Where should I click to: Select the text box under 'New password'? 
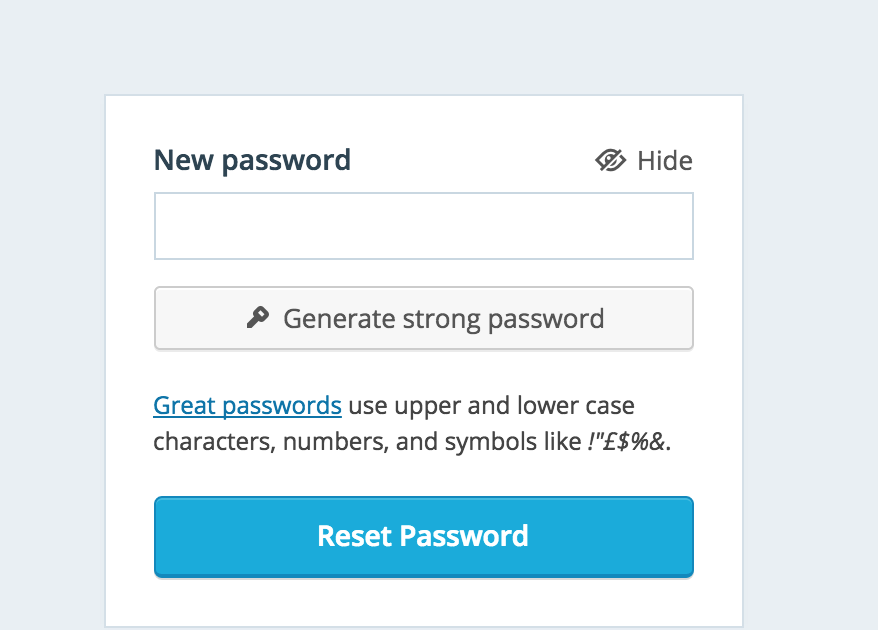pos(424,226)
